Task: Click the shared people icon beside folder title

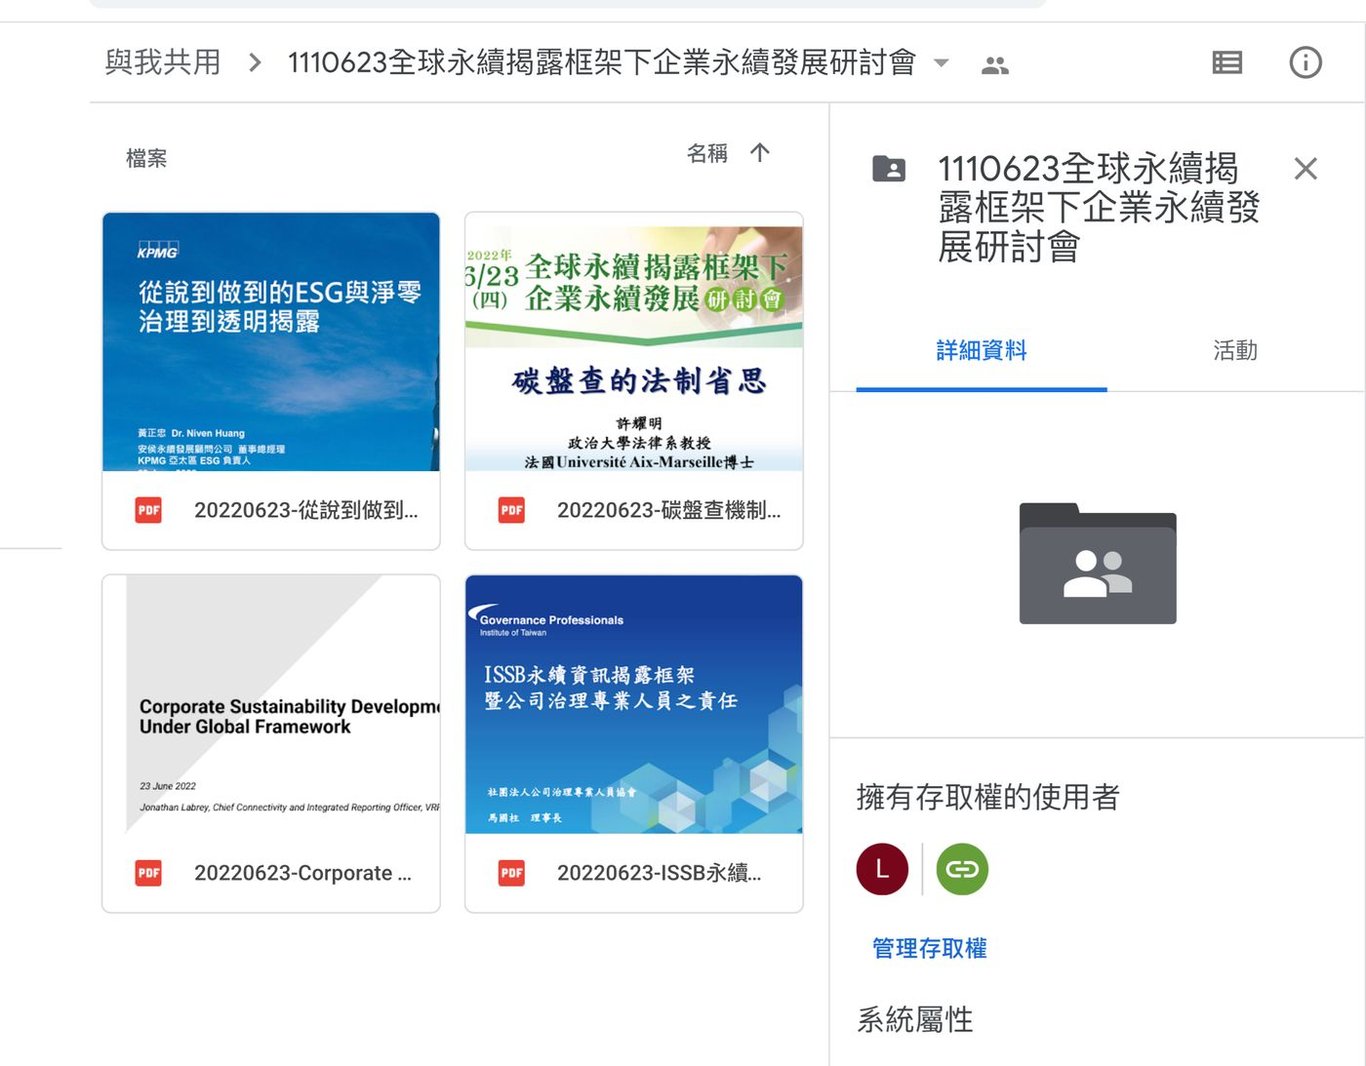Action: 995,66
